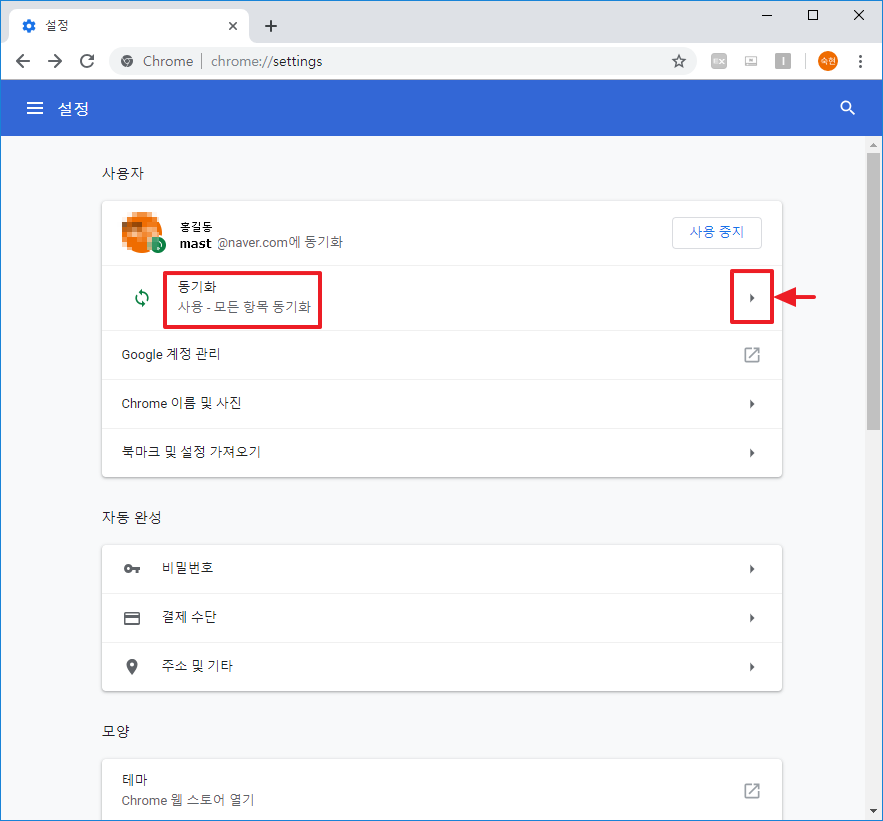Click the 설정 title in blue header

[x=73, y=108]
